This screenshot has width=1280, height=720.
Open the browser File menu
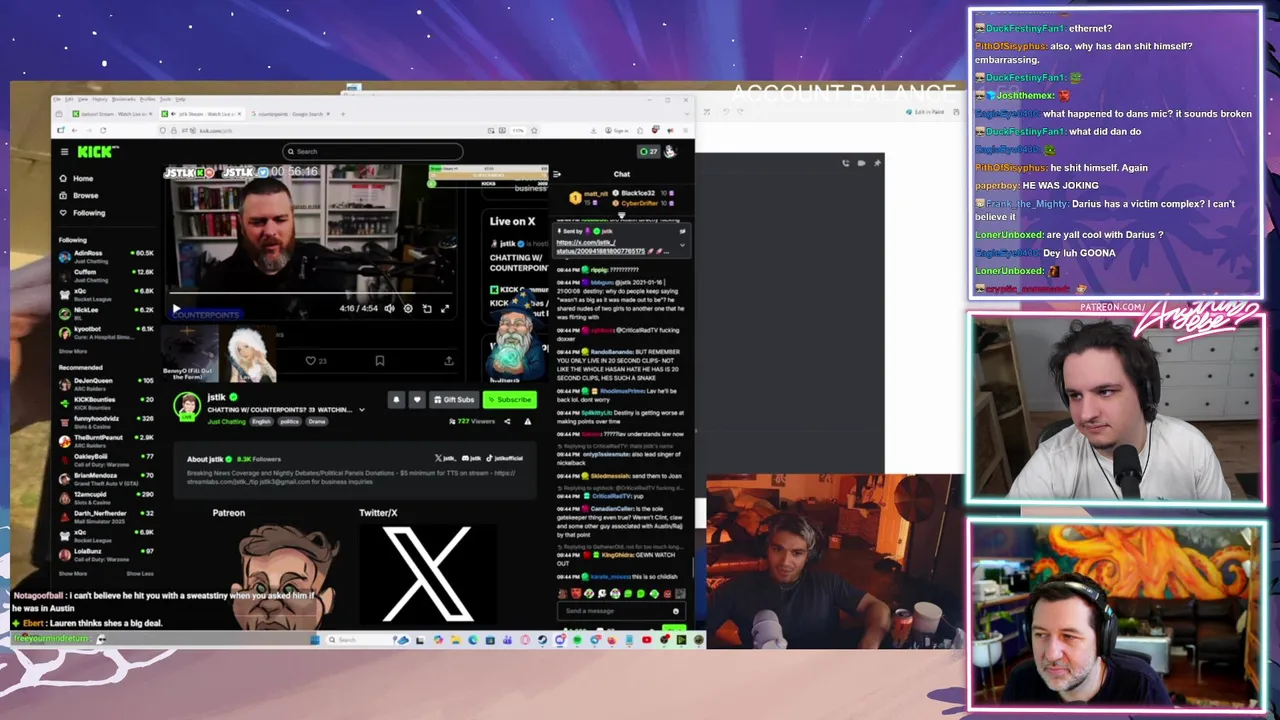(x=59, y=99)
